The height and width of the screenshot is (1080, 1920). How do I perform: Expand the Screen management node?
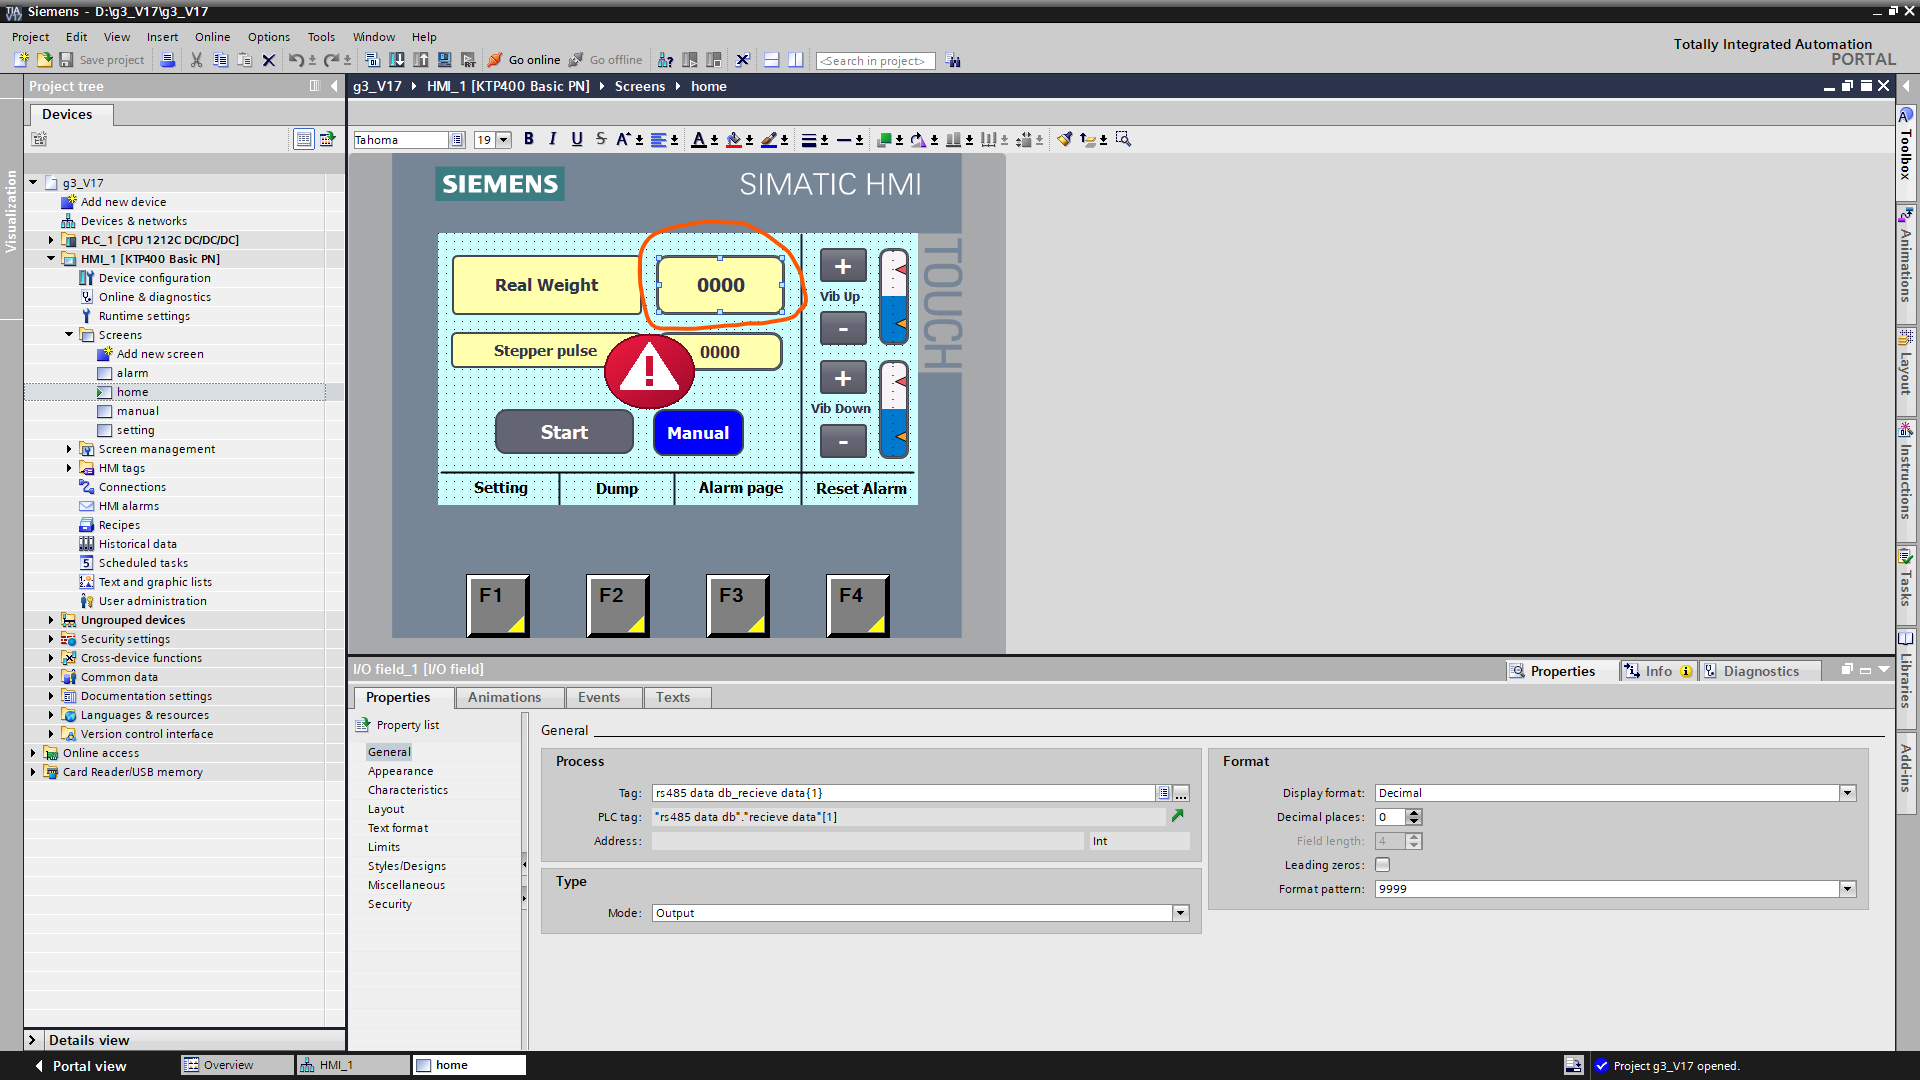pyautogui.click(x=69, y=449)
